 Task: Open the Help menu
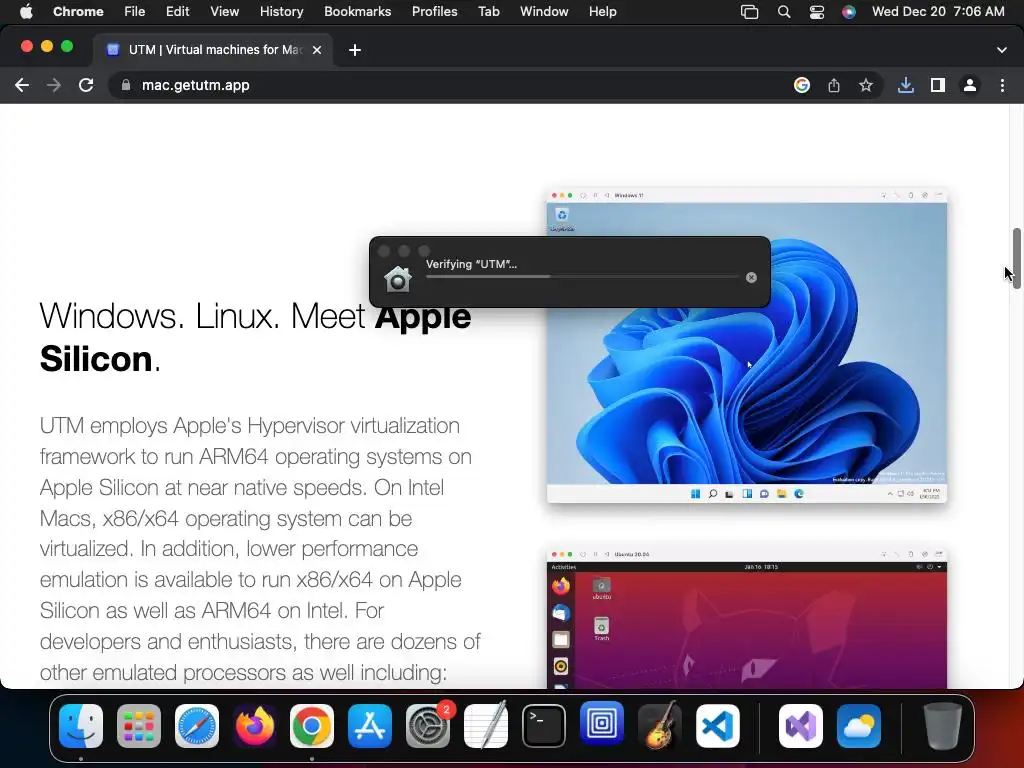(x=602, y=12)
